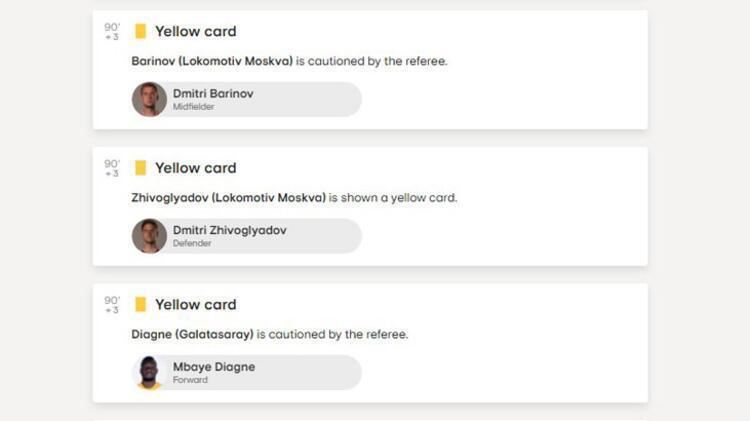Open Dmitri Barinov's avatar photo

click(x=149, y=99)
